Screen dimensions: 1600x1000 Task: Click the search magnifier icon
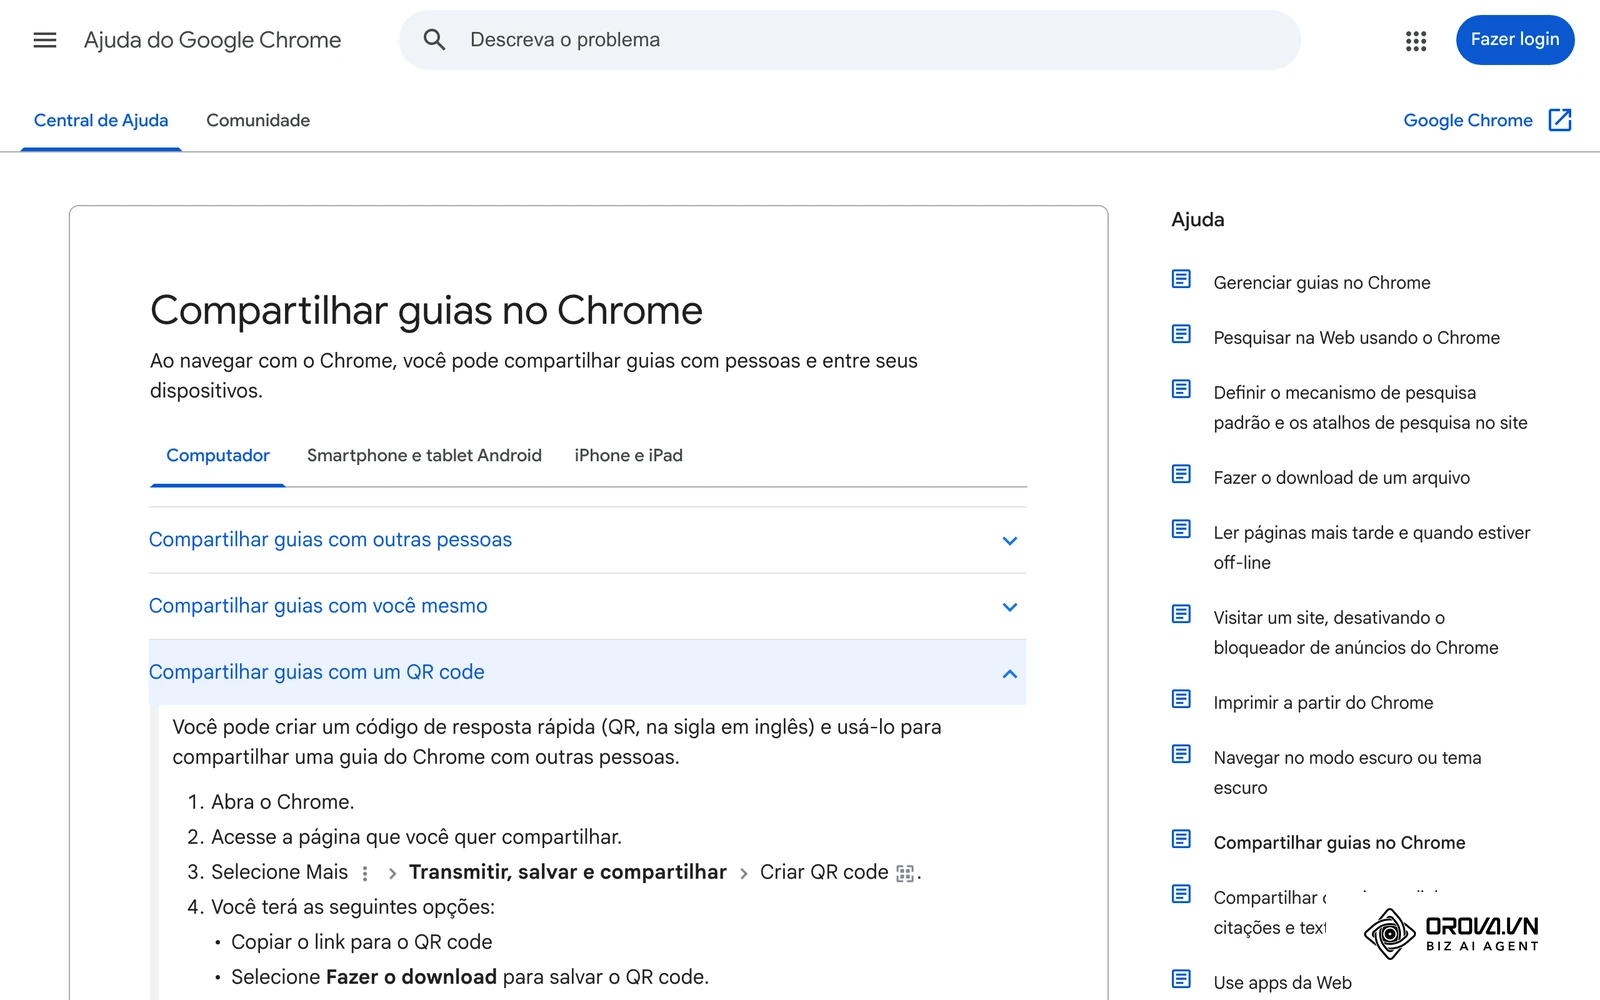(x=434, y=40)
